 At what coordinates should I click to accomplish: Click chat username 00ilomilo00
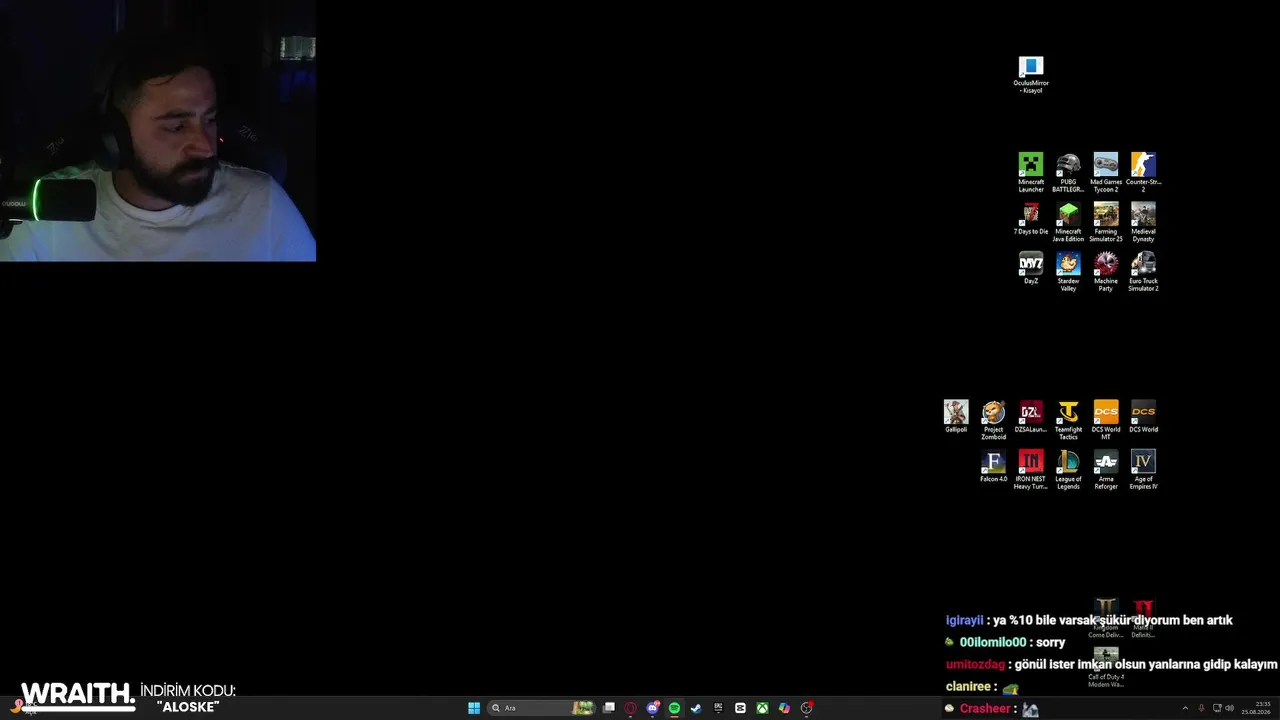point(993,642)
